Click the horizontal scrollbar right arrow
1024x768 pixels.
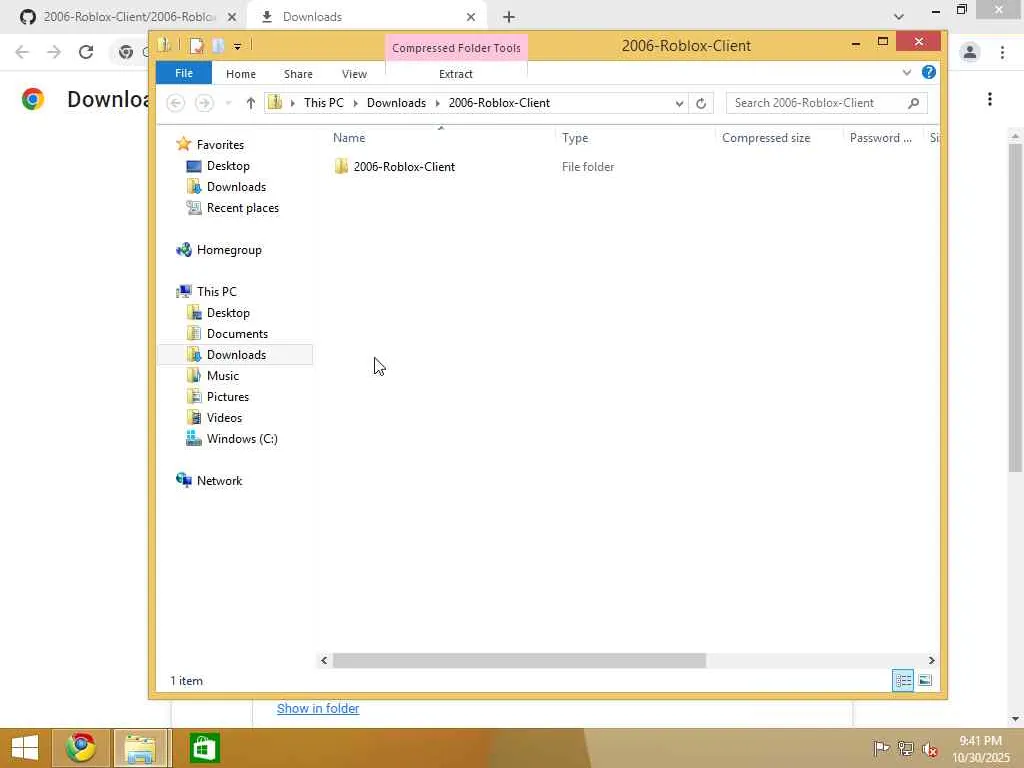coord(931,660)
